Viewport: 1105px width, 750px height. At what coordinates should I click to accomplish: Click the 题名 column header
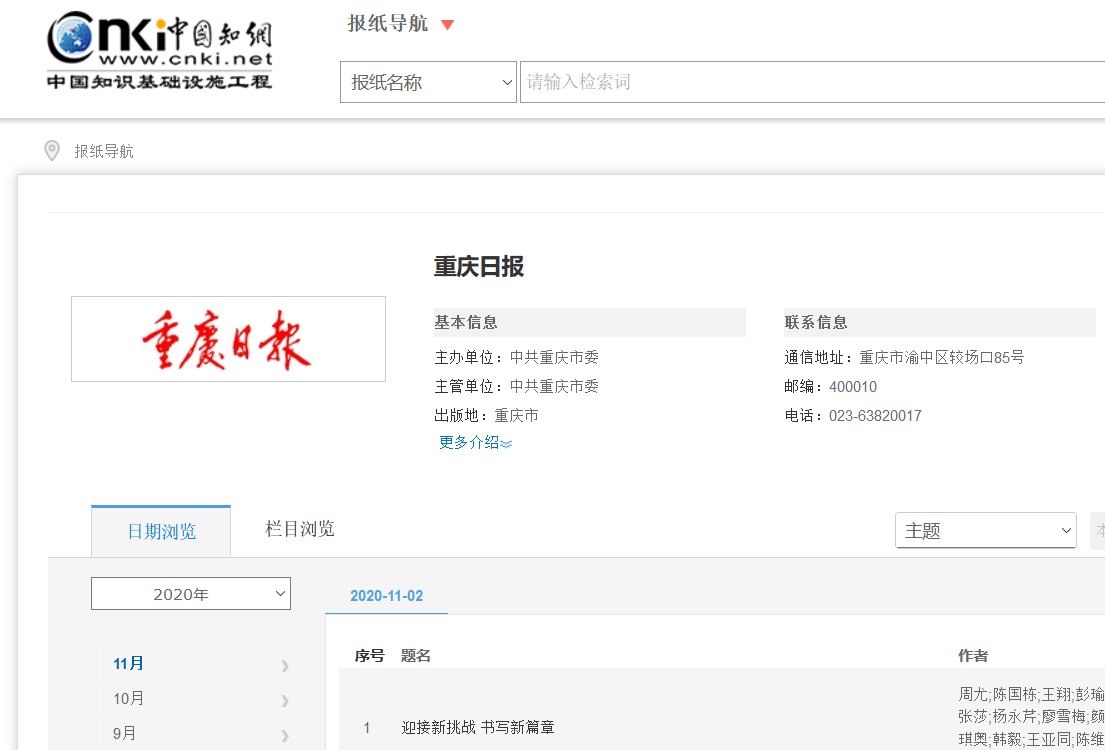tap(416, 656)
